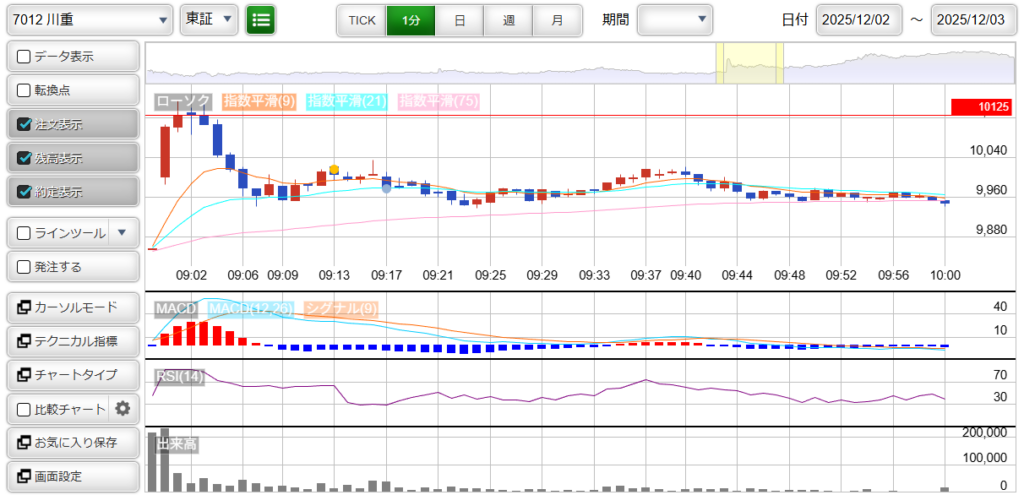Open the 期間 period dropdown
Image resolution: width=1024 pixels, height=495 pixels.
click(x=675, y=19)
